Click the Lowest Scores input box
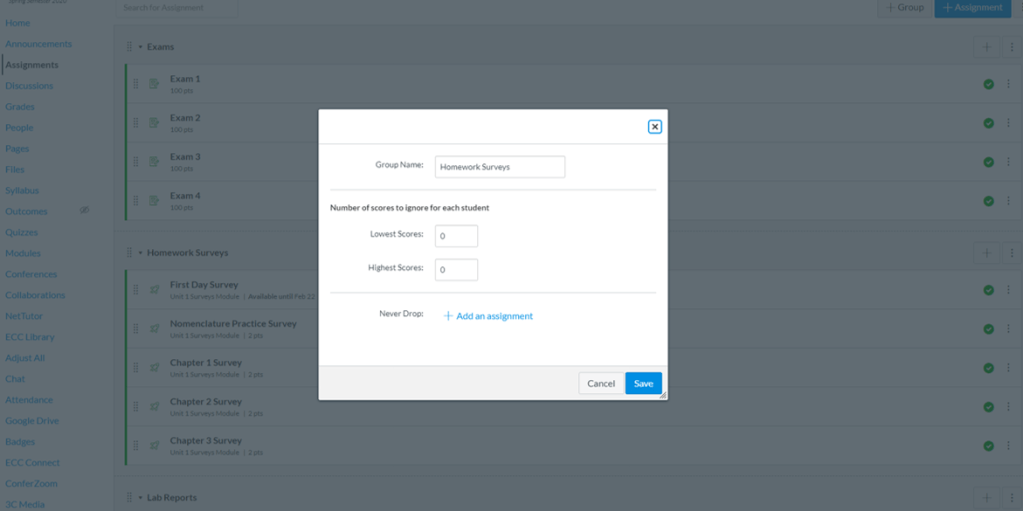The width and height of the screenshot is (1023, 511). click(x=456, y=236)
